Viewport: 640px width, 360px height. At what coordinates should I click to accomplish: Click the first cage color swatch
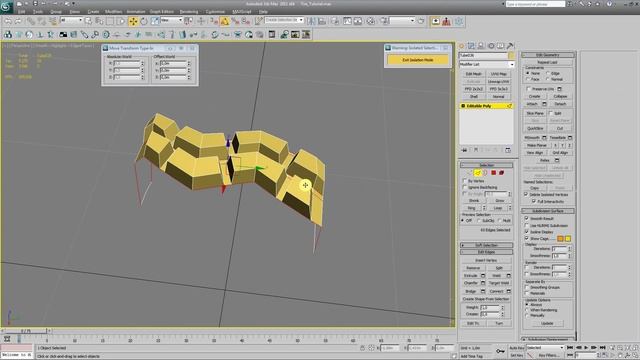(560, 238)
